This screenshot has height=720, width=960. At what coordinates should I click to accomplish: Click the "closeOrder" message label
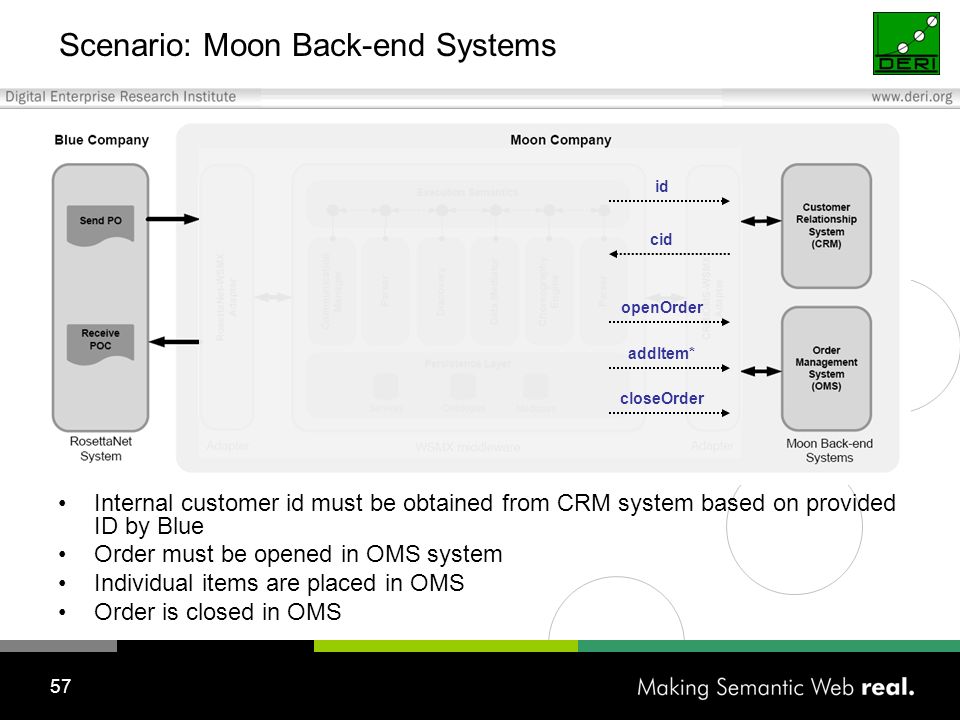(x=662, y=399)
